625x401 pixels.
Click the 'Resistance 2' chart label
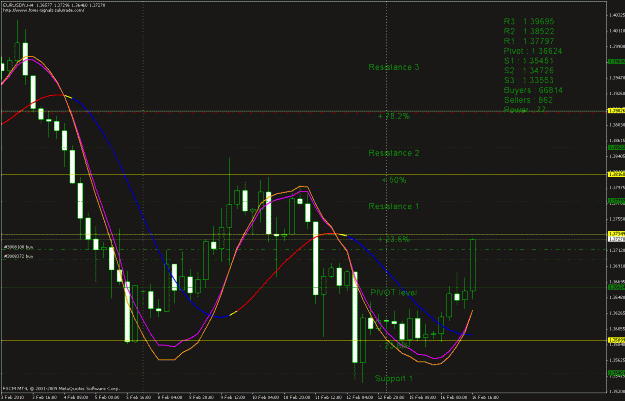coord(394,153)
